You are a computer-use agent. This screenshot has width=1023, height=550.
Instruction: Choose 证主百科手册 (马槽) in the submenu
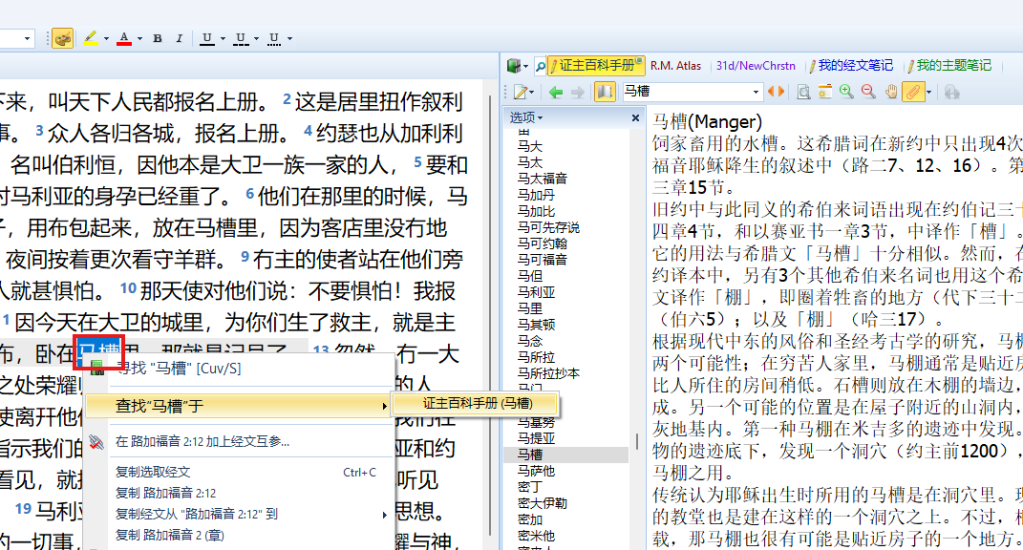pyautogui.click(x=477, y=404)
